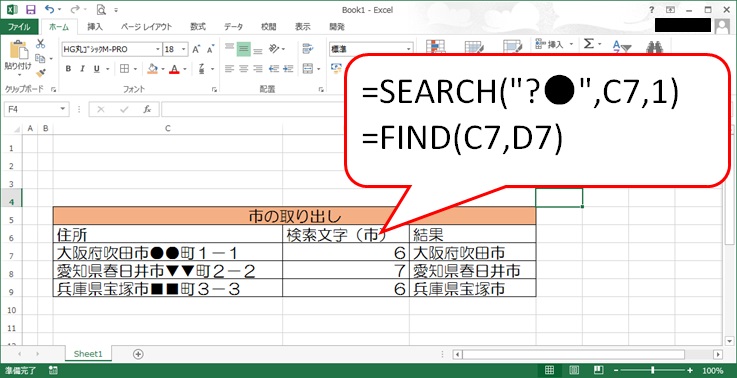
Task: Click the Insert Function fx button
Action: coord(147,109)
